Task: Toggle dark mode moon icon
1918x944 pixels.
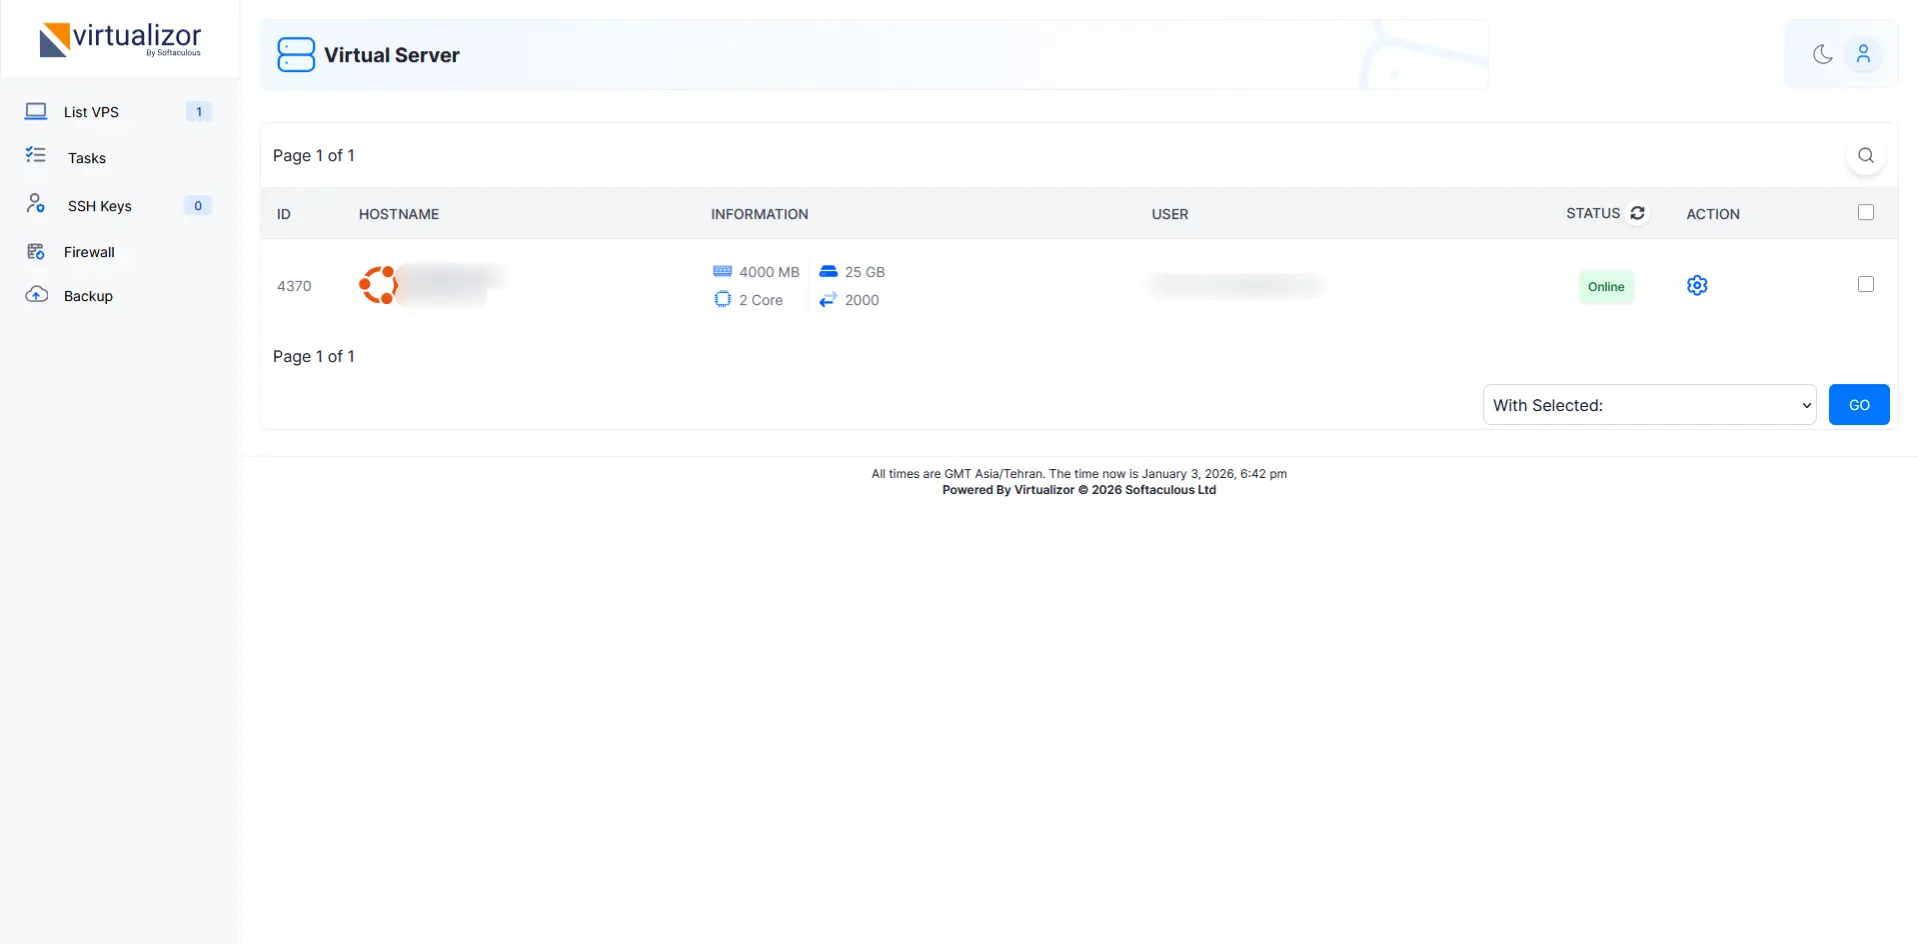Action: click(x=1822, y=54)
